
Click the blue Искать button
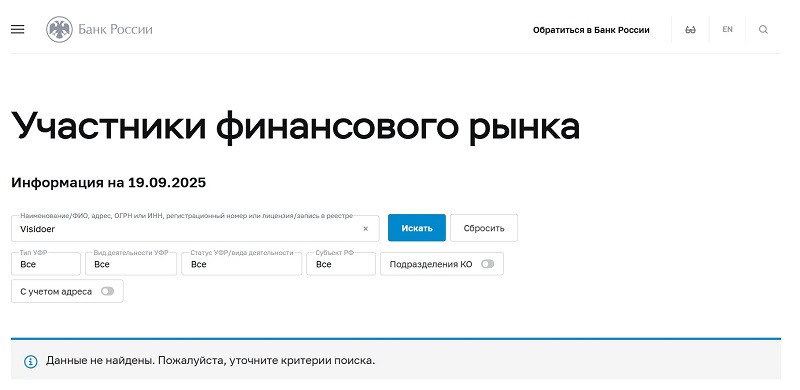click(x=417, y=228)
